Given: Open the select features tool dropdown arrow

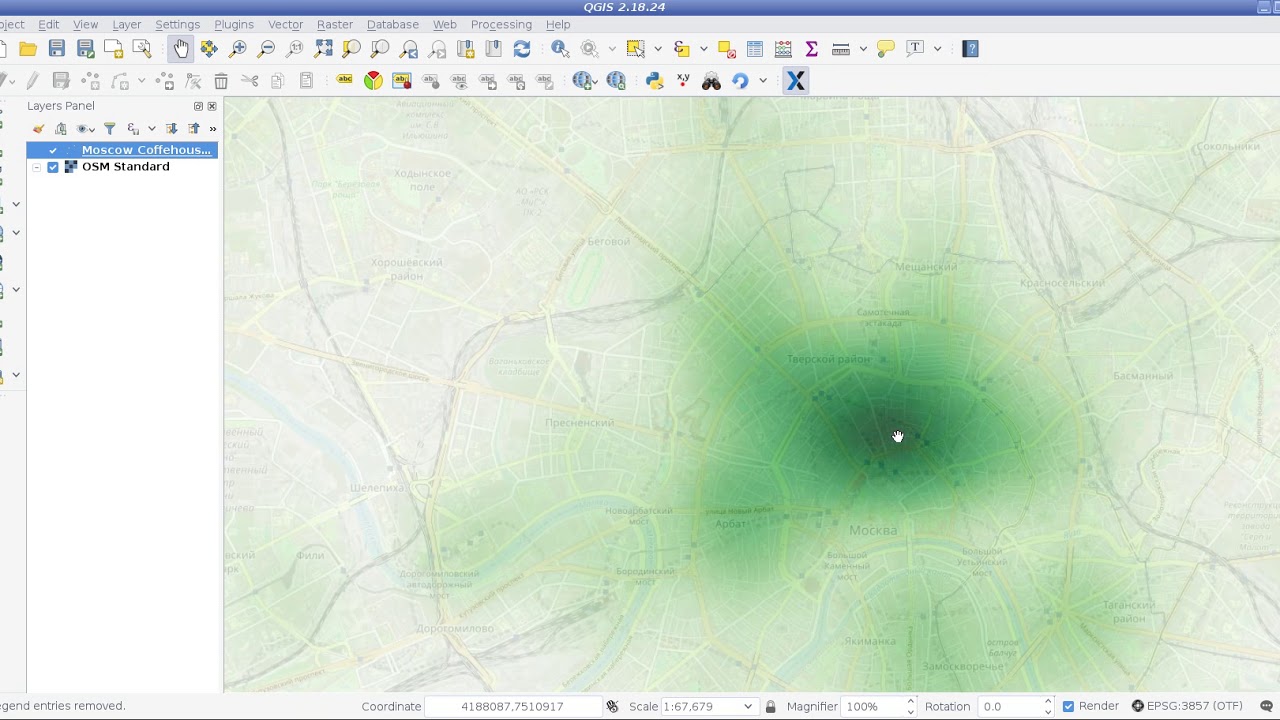Looking at the screenshot, I should 657,48.
